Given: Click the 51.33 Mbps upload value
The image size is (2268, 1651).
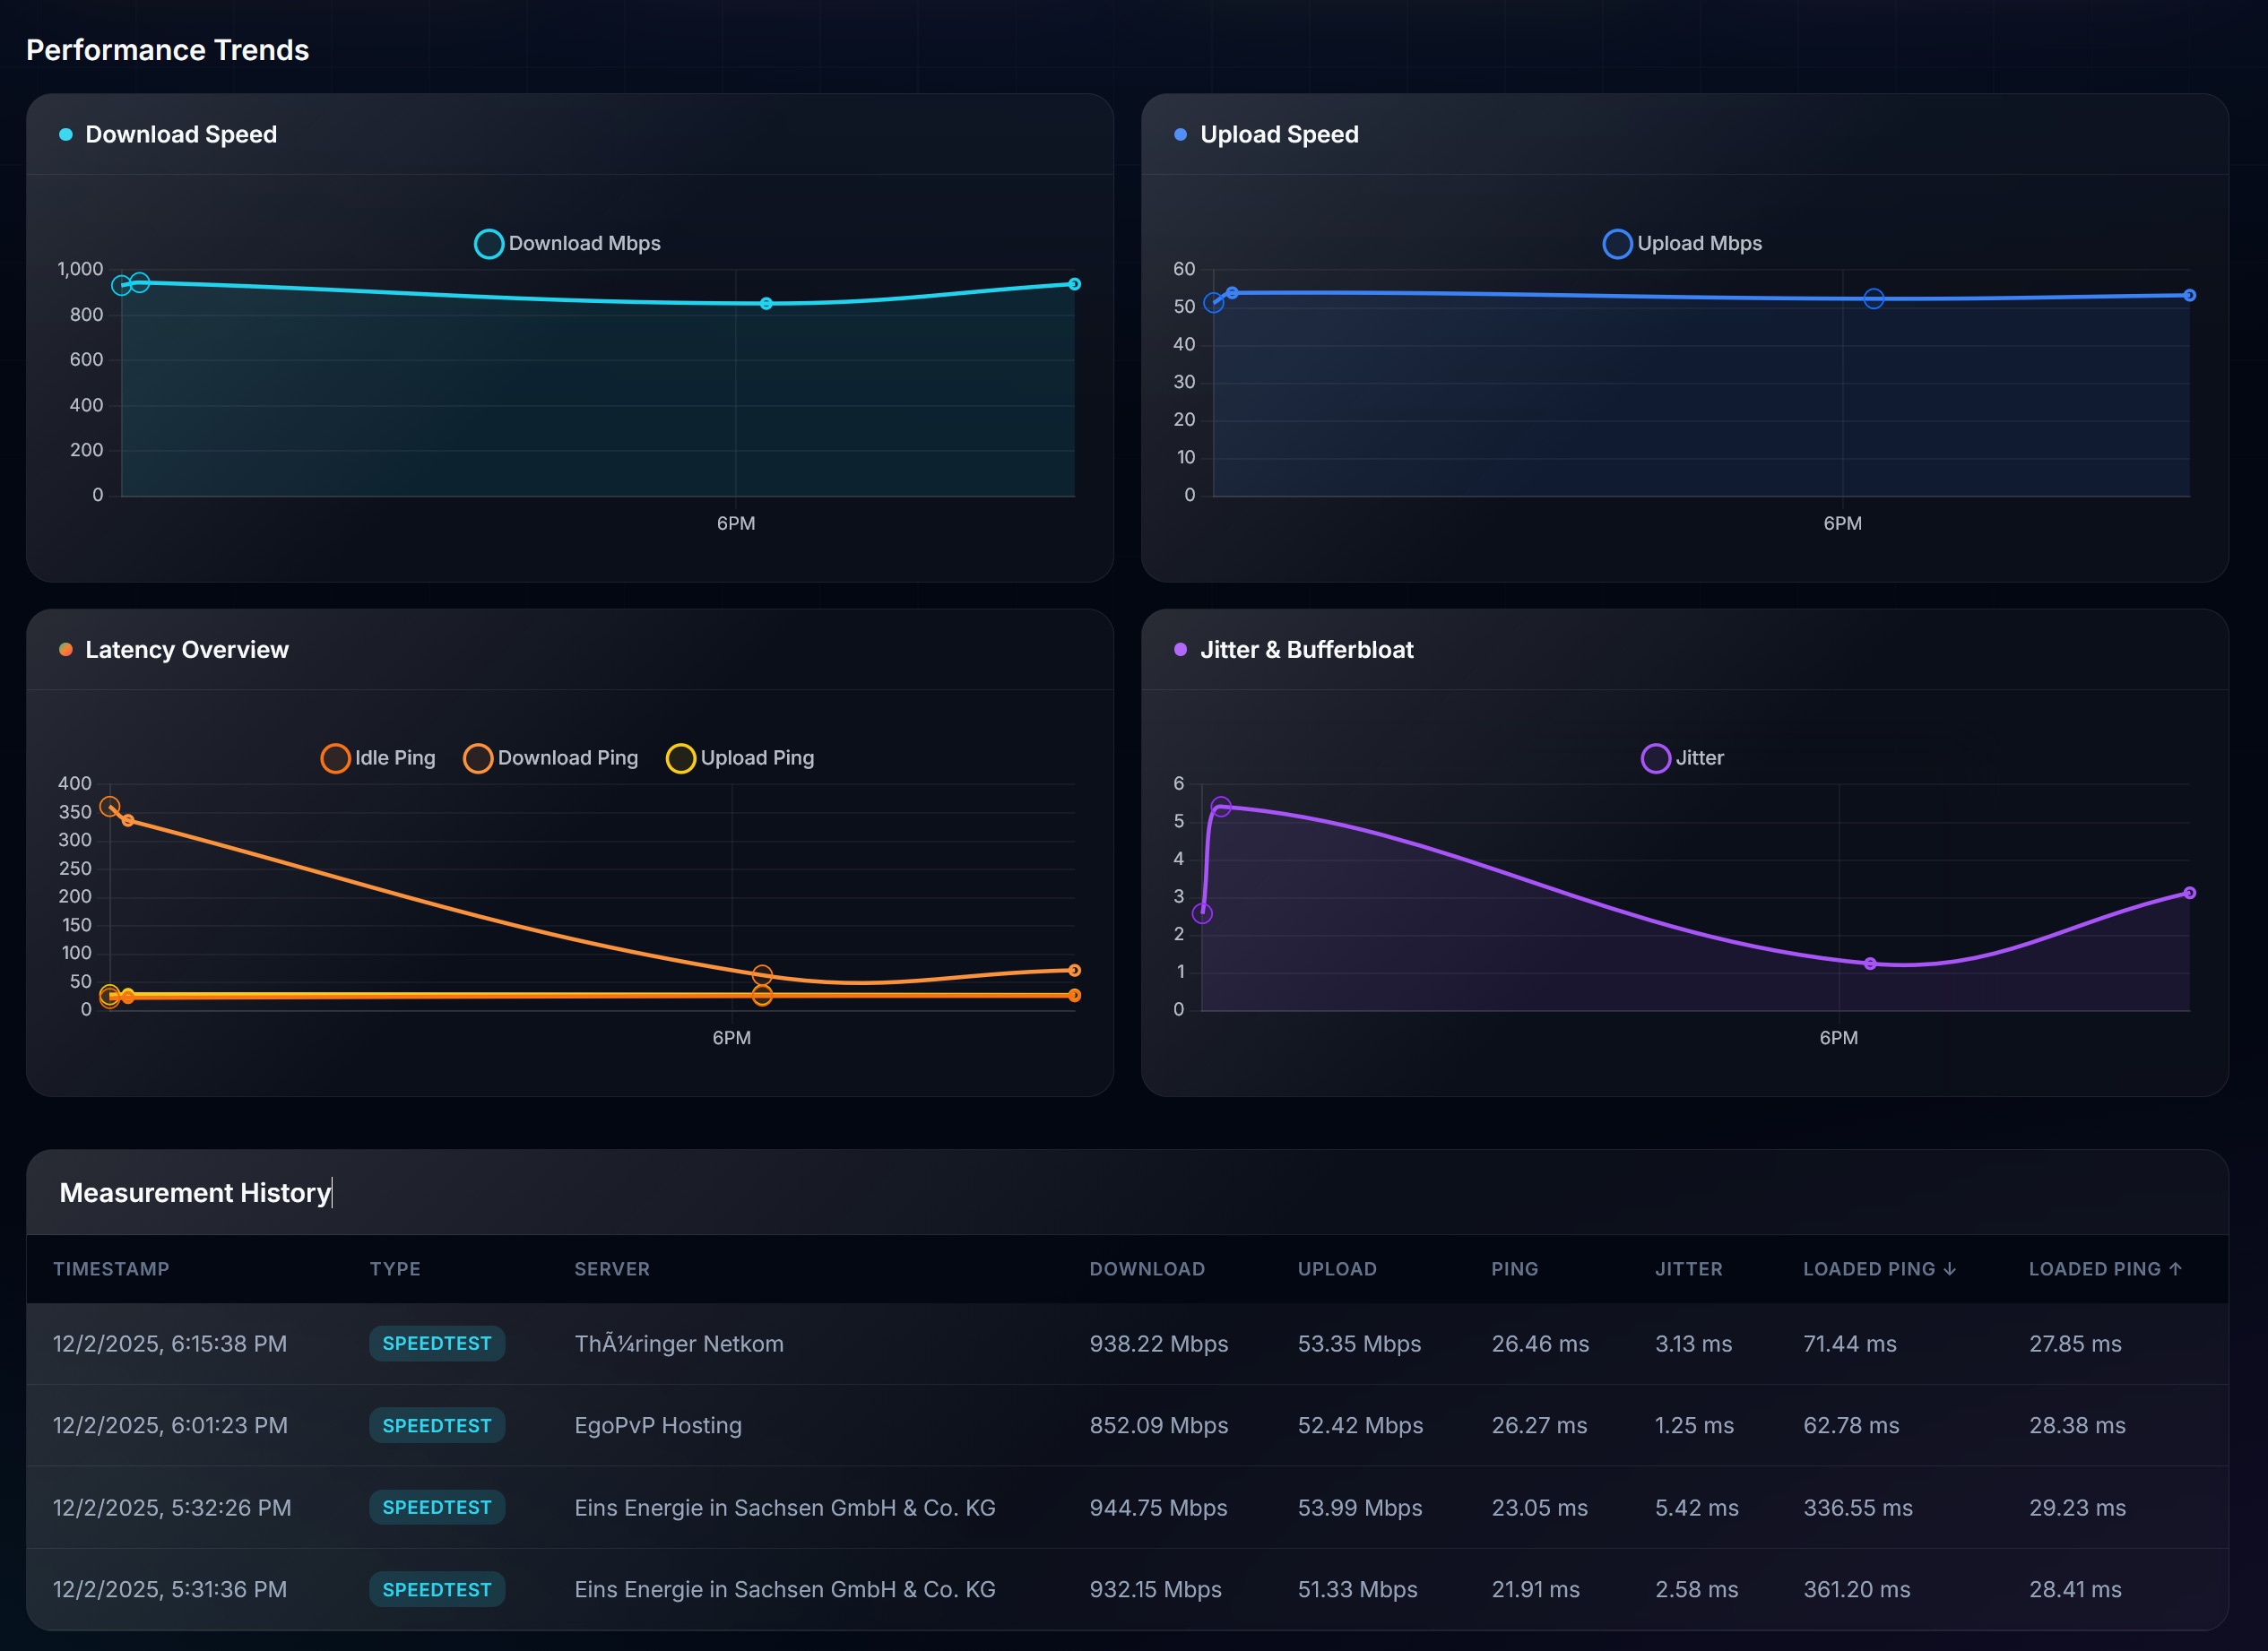Looking at the screenshot, I should tap(1357, 1590).
